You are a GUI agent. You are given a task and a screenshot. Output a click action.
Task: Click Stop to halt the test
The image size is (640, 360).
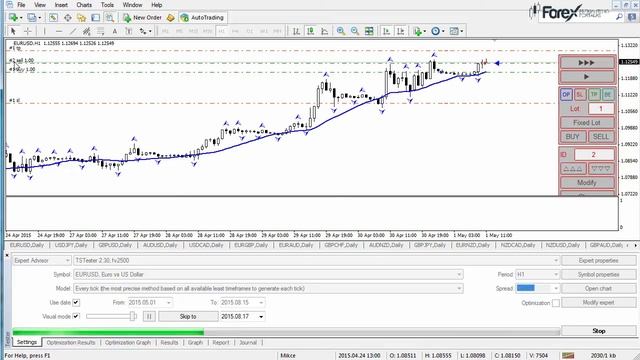(598, 331)
